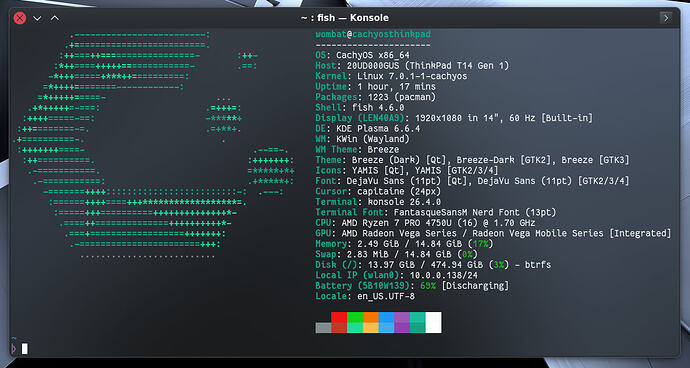The width and height of the screenshot is (690, 368).
Task: Select the orange color swatch in top row
Action: coord(371,317)
